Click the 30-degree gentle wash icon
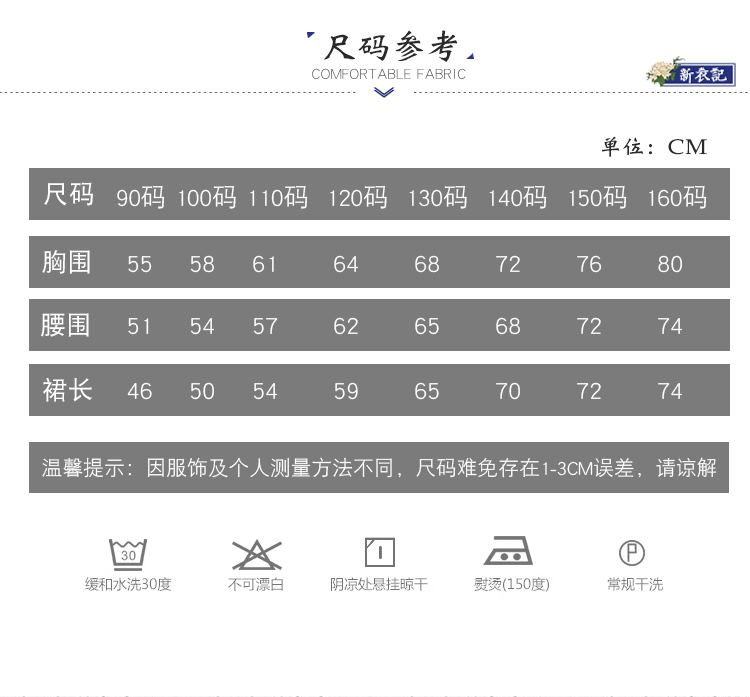This screenshot has width=750, height=697. point(128,553)
